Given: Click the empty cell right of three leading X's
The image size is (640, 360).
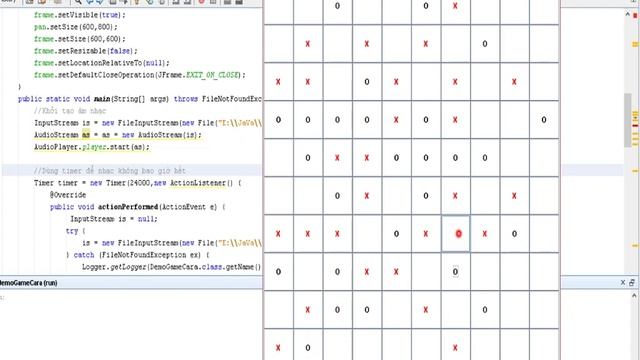Looking at the screenshot, I should coord(367,234).
